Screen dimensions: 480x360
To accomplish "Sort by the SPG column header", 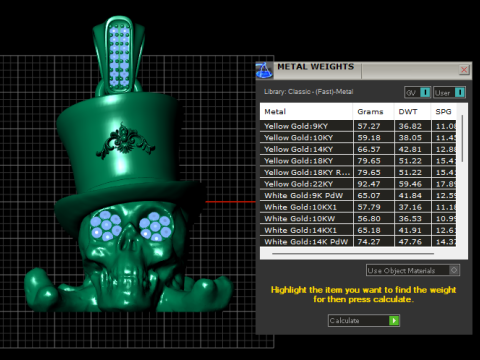I will pyautogui.click(x=444, y=112).
